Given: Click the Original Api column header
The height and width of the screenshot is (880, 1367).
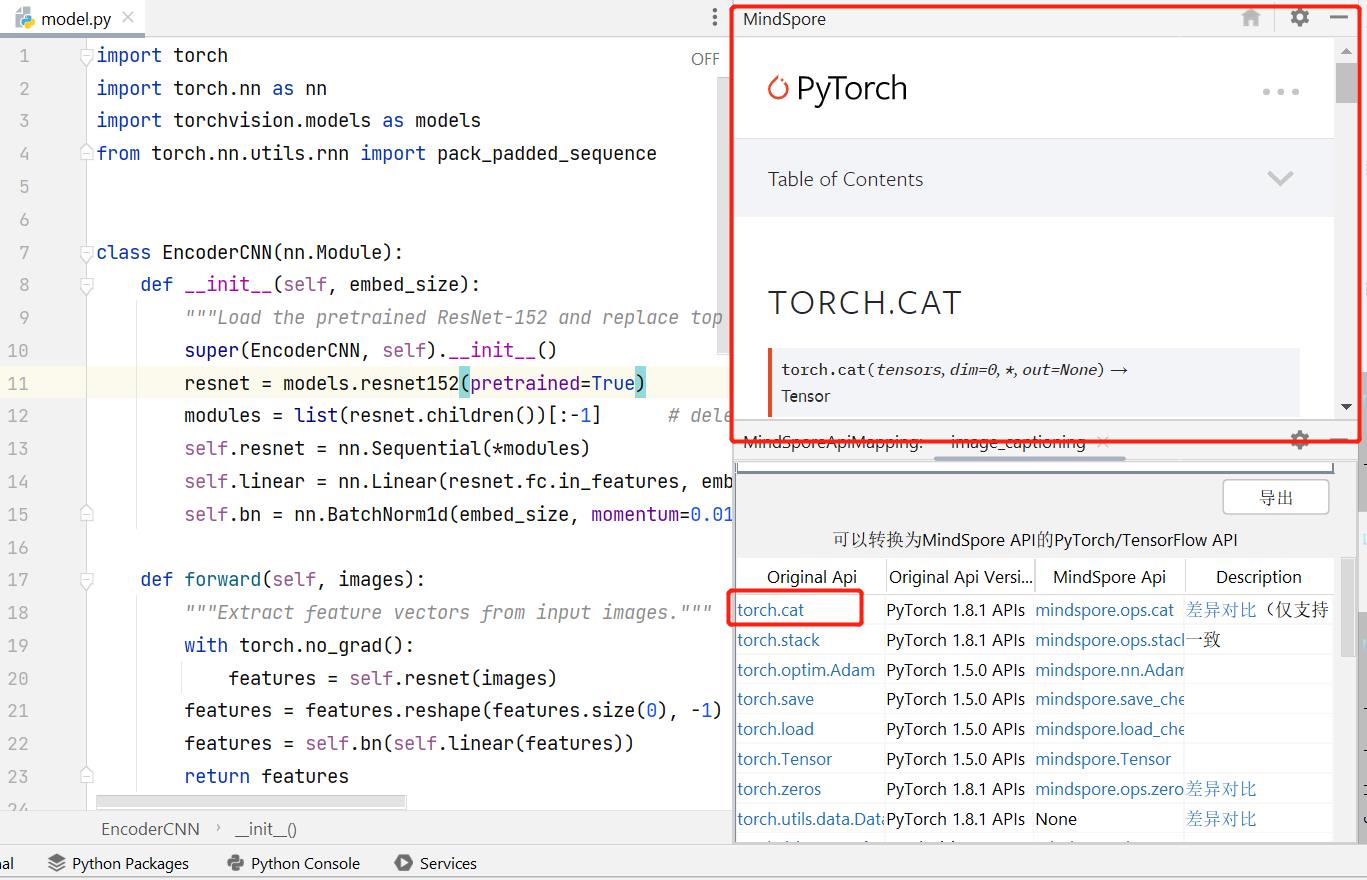Looking at the screenshot, I should pyautogui.click(x=811, y=577).
